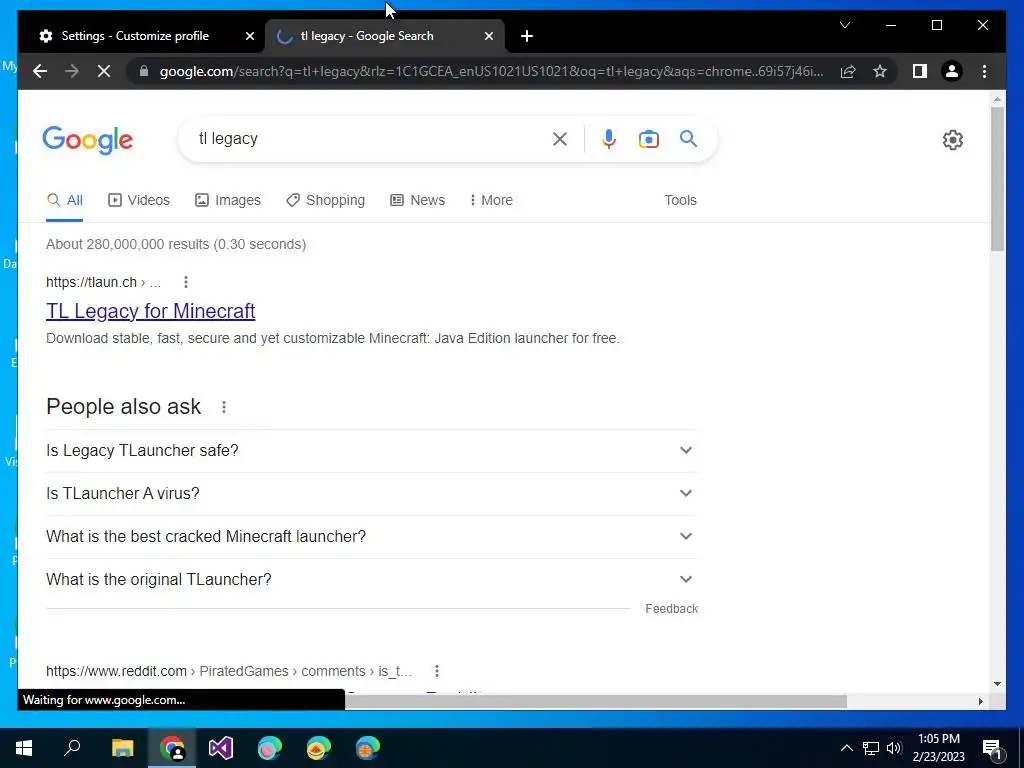Open the More search categories menu
Viewport: 1024px width, 768px height.
tap(491, 200)
